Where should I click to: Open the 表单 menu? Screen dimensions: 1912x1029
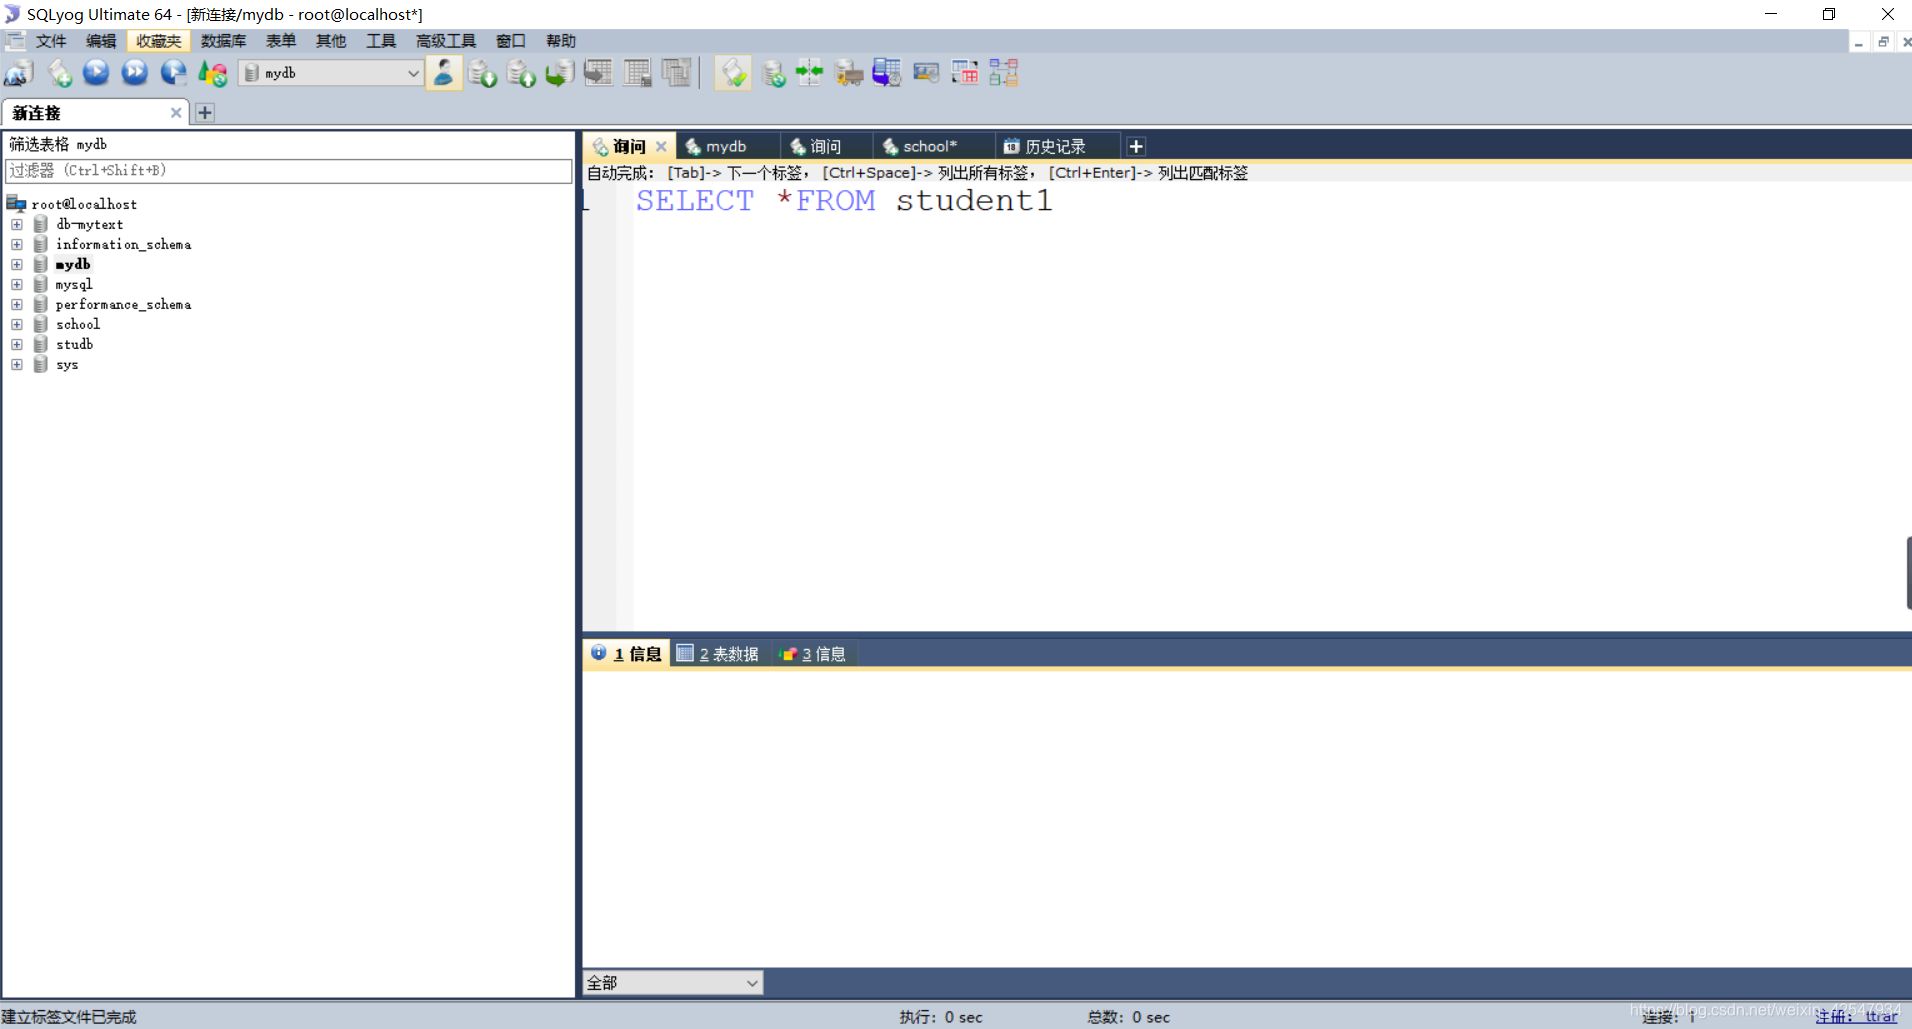281,41
